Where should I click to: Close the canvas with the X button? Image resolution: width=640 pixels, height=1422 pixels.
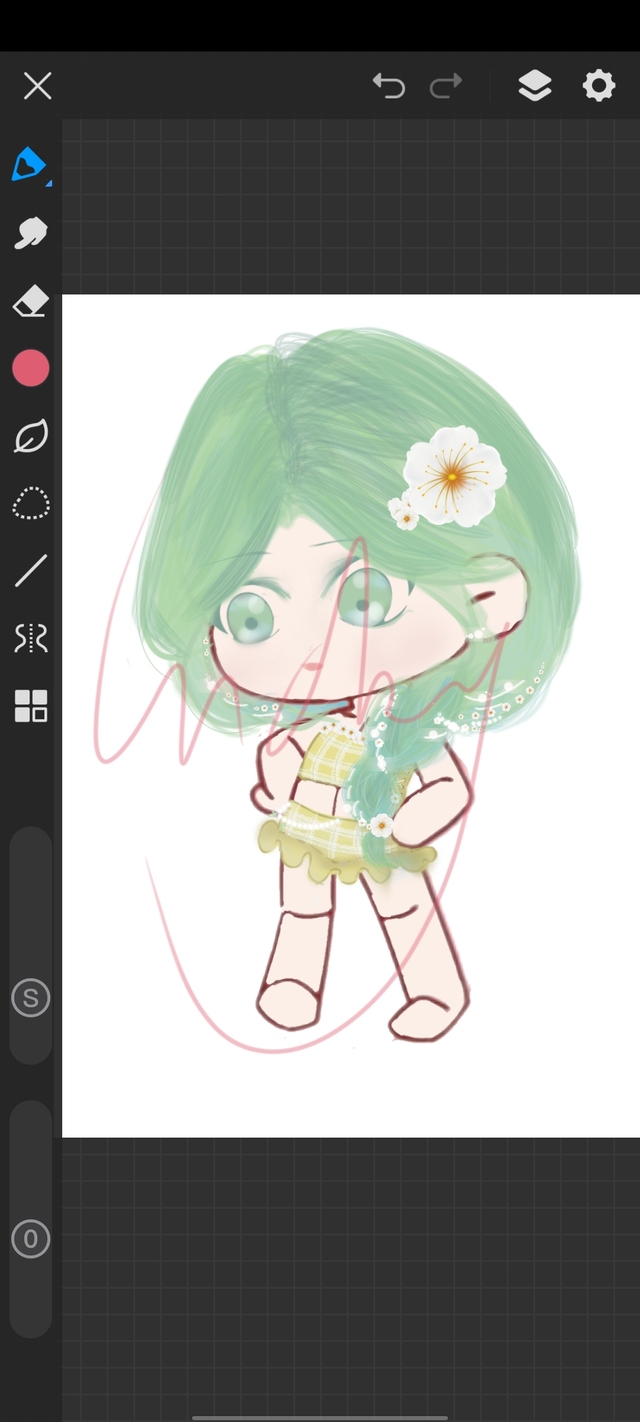point(37,86)
